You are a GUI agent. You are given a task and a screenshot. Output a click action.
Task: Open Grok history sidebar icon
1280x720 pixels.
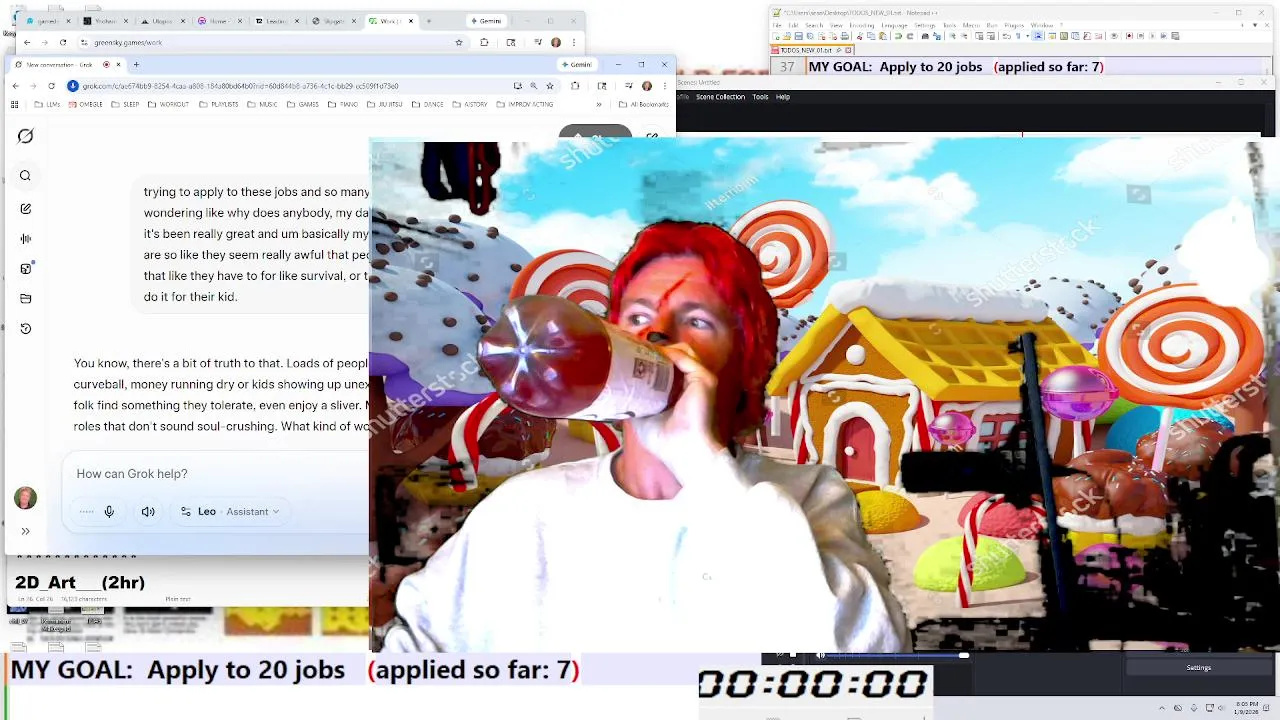click(25, 328)
